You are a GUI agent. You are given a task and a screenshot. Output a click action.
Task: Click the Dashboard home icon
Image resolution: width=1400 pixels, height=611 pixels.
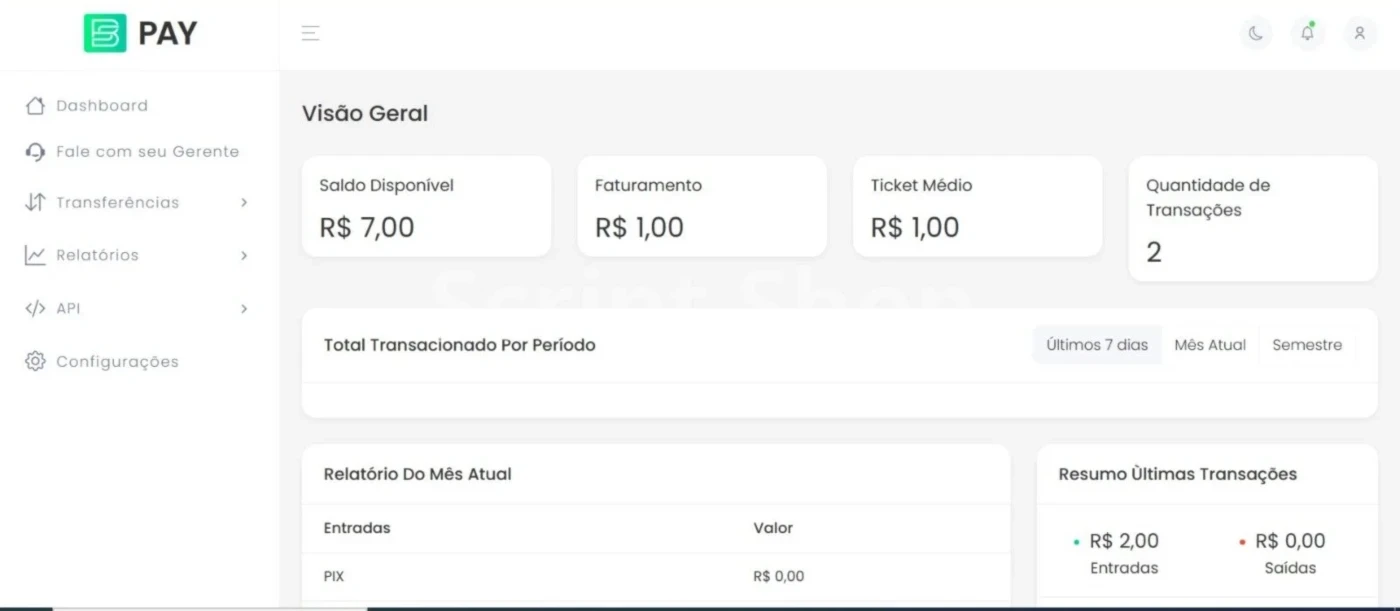tap(35, 106)
